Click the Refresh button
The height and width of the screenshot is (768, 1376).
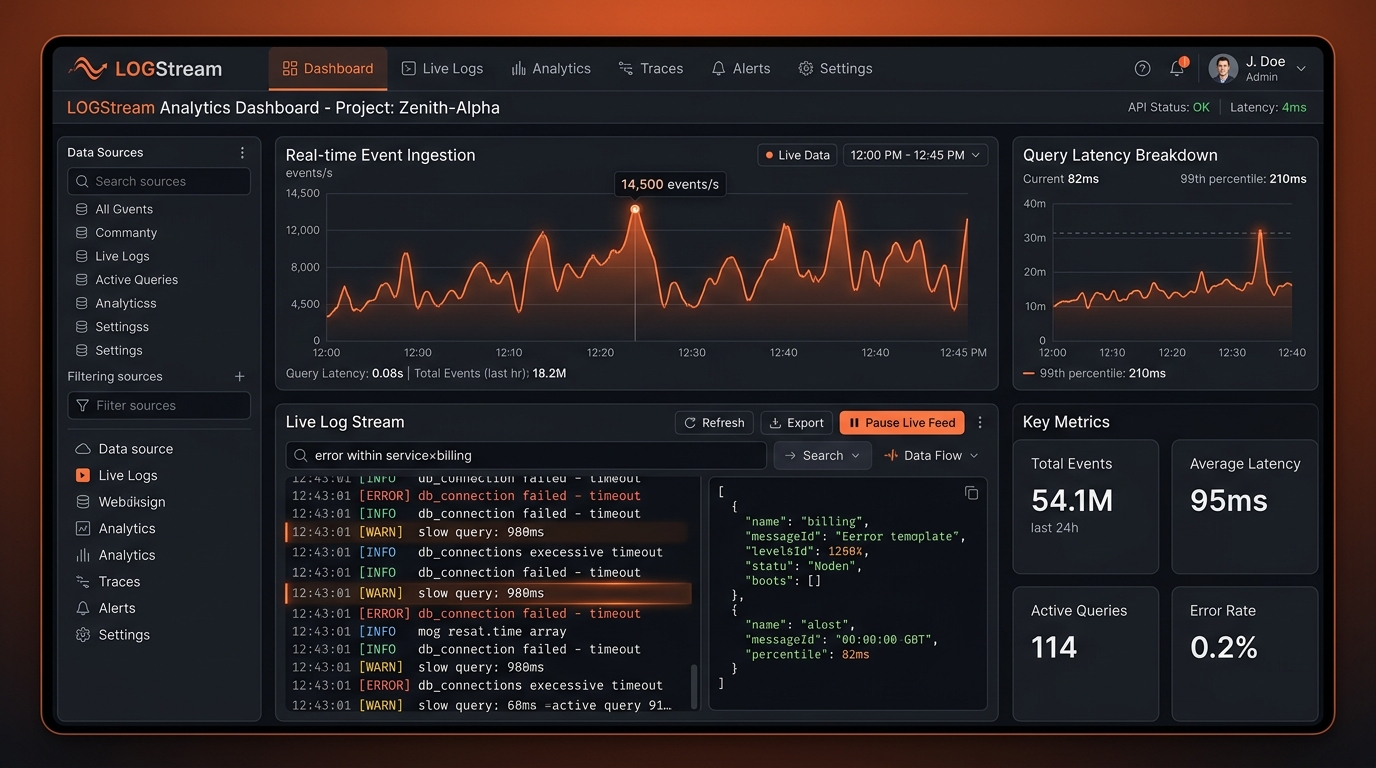pos(714,423)
